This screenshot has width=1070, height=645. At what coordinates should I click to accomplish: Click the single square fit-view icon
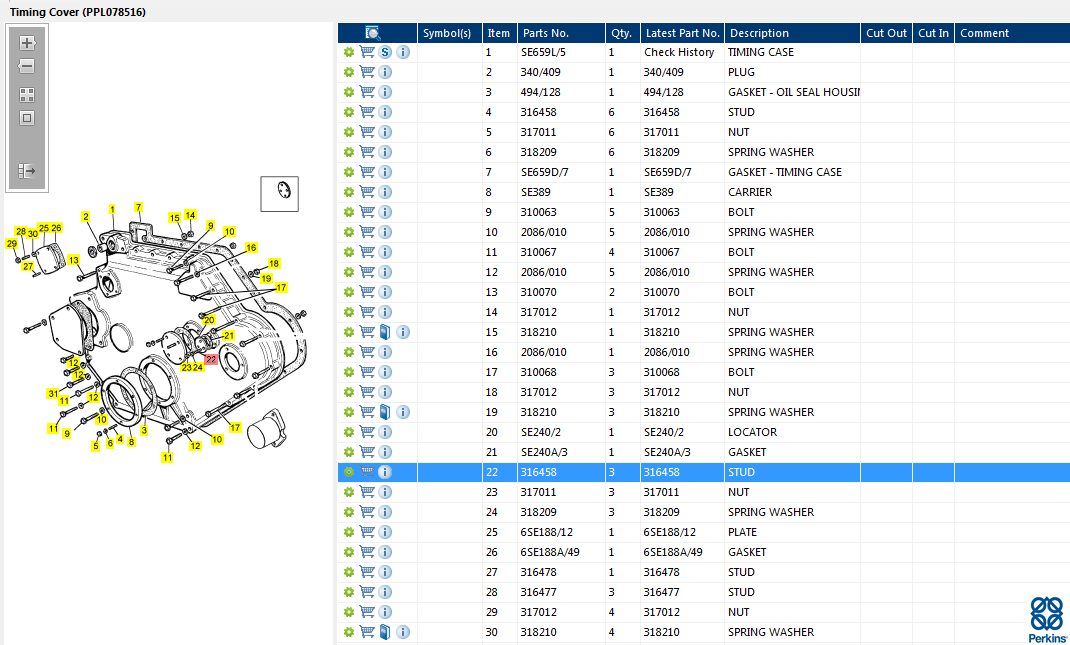point(27,118)
